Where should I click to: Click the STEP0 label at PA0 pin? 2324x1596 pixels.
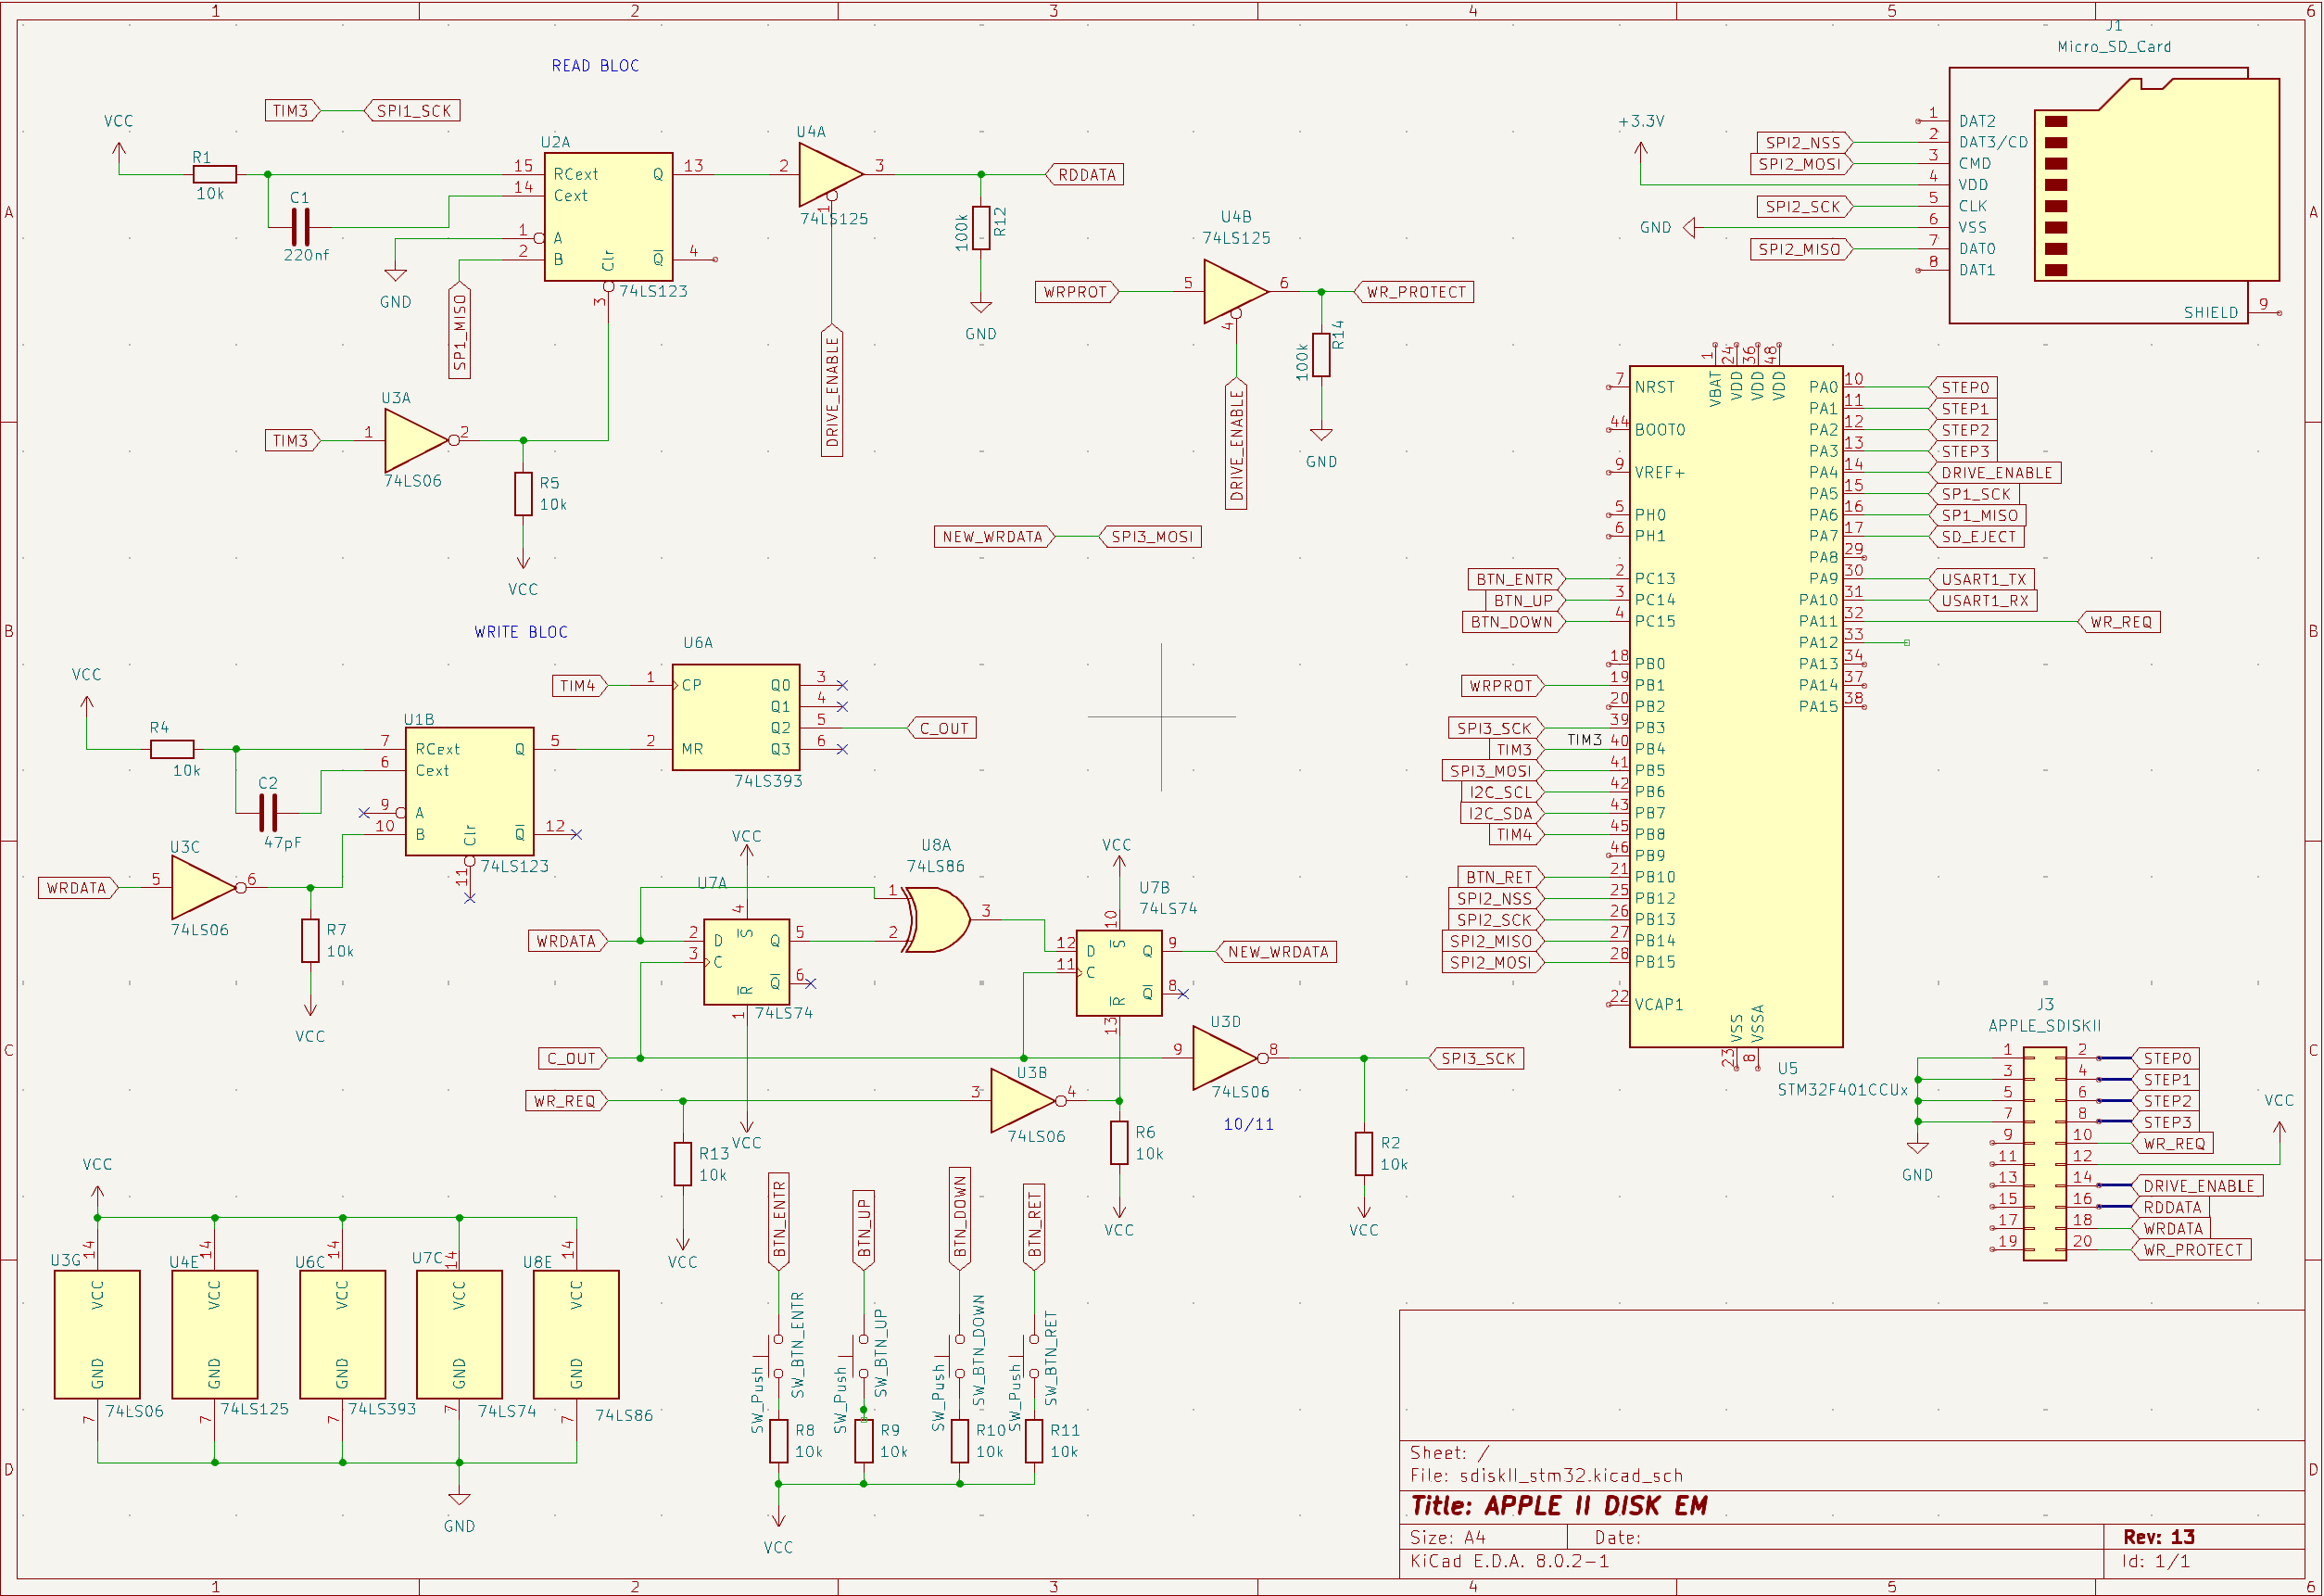click(x=1963, y=387)
